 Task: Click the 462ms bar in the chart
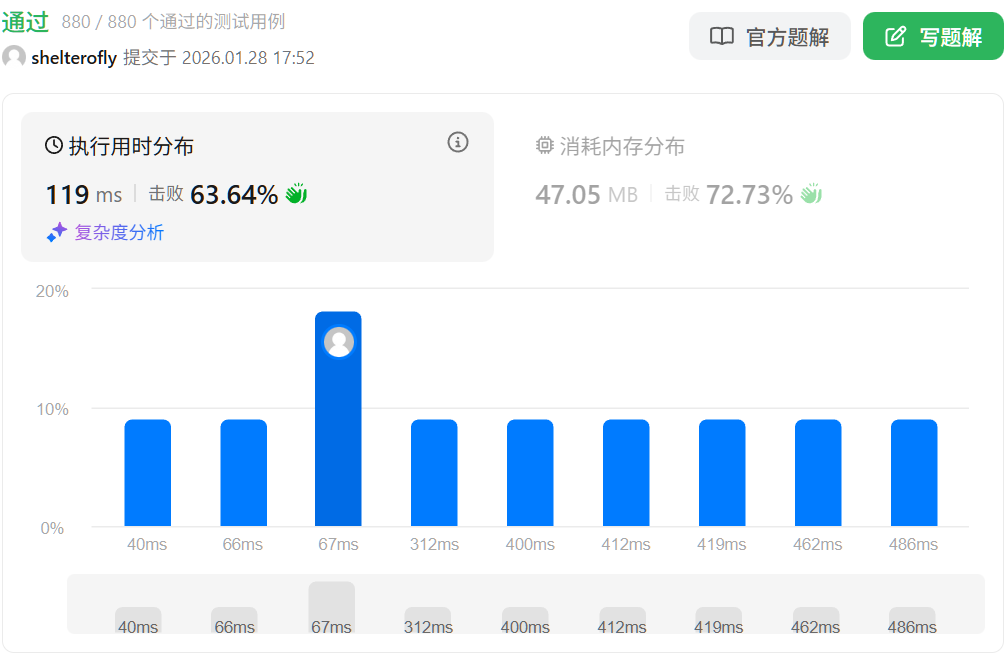click(x=818, y=473)
